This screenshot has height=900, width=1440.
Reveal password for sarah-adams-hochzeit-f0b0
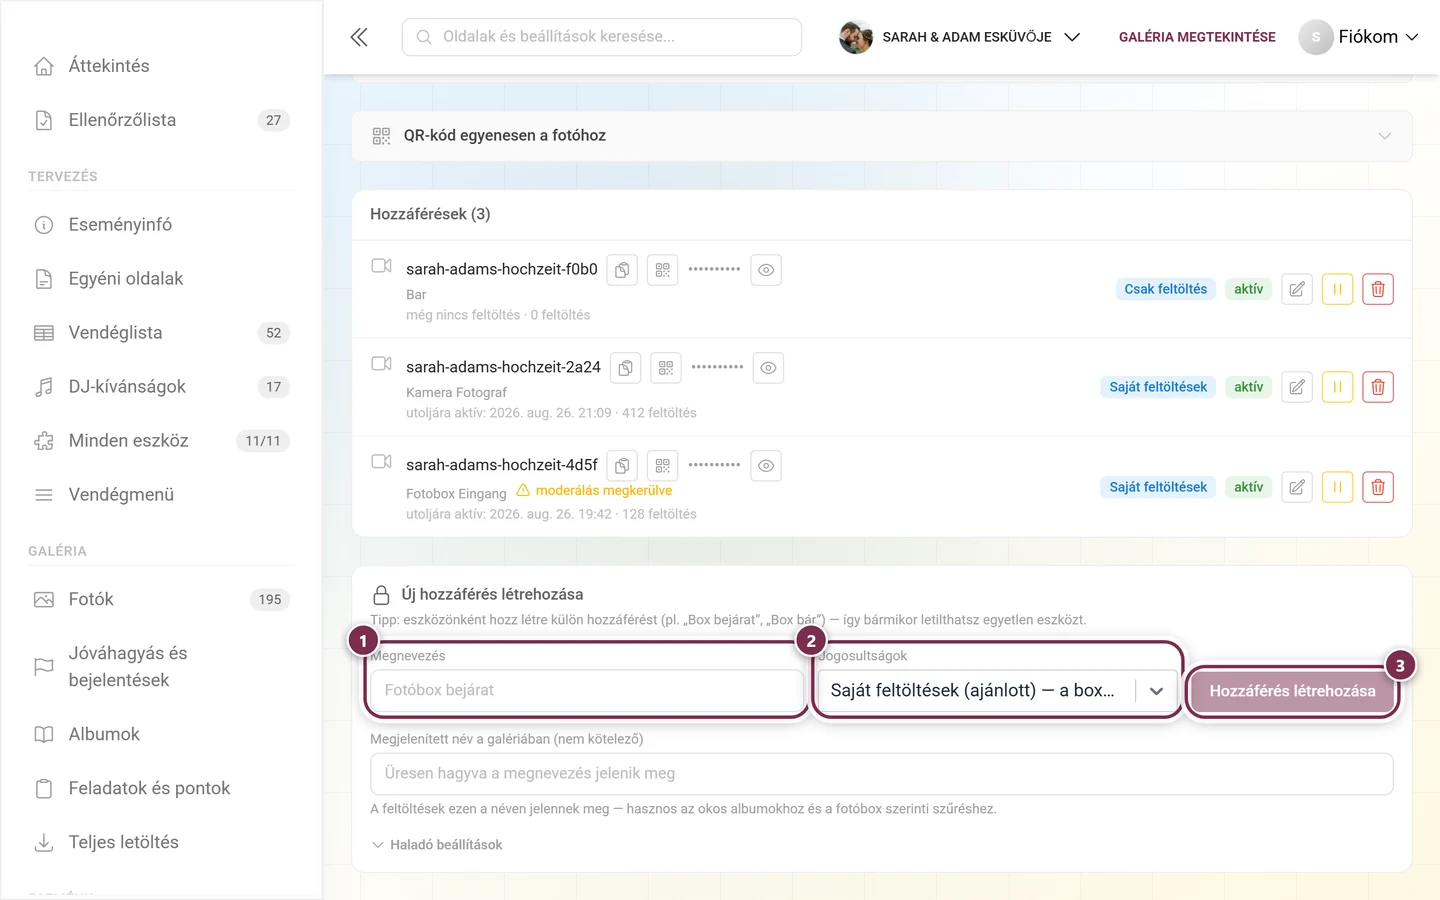[x=766, y=270]
